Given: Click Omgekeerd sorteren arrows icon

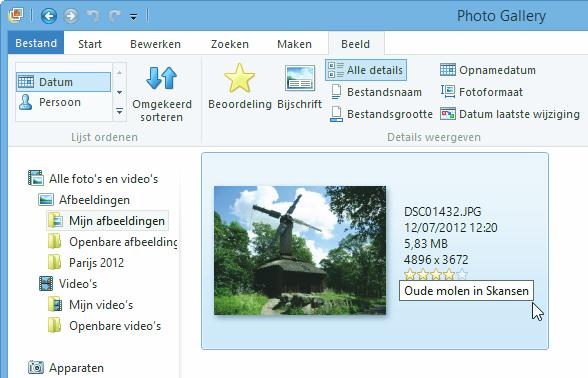Looking at the screenshot, I should tap(162, 78).
